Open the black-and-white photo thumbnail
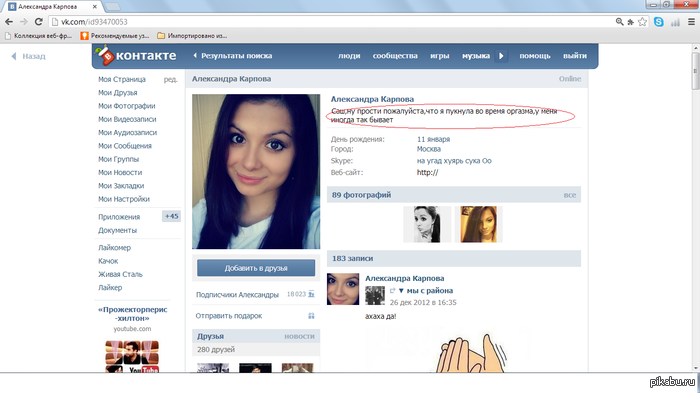Image resolution: width=700 pixels, height=393 pixels. tap(427, 224)
